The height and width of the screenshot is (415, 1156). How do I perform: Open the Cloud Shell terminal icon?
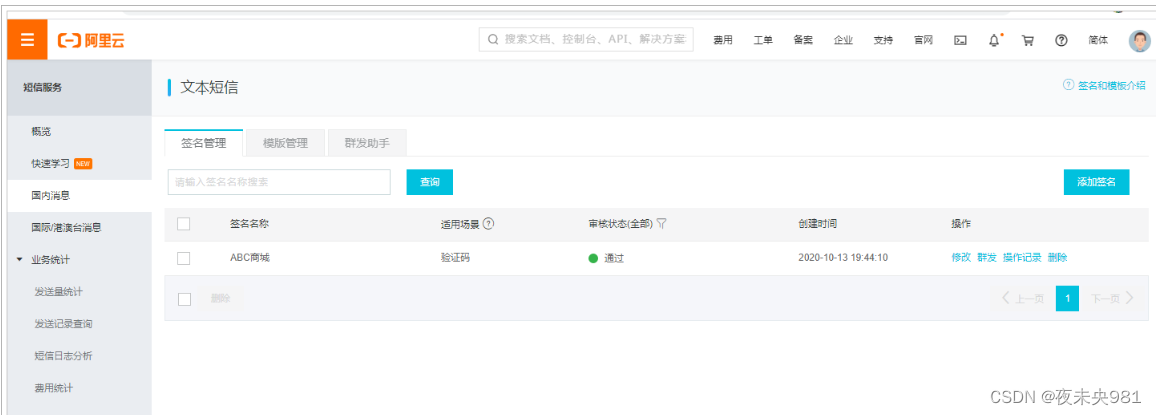[960, 41]
